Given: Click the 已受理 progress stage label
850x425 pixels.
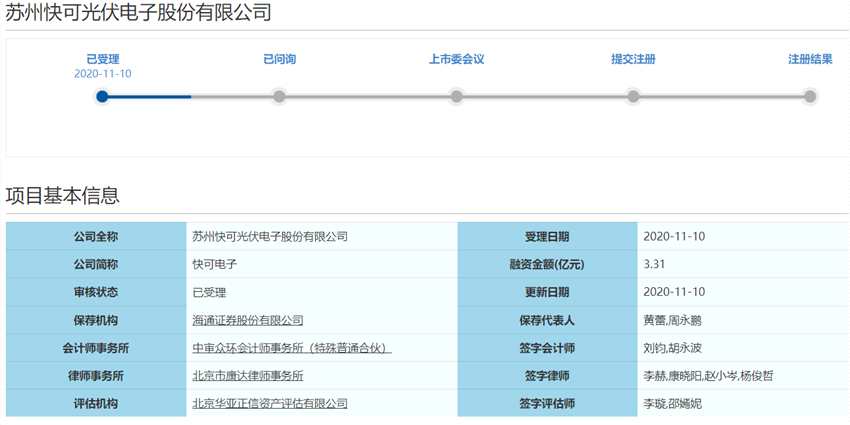Looking at the screenshot, I should pyautogui.click(x=102, y=59).
